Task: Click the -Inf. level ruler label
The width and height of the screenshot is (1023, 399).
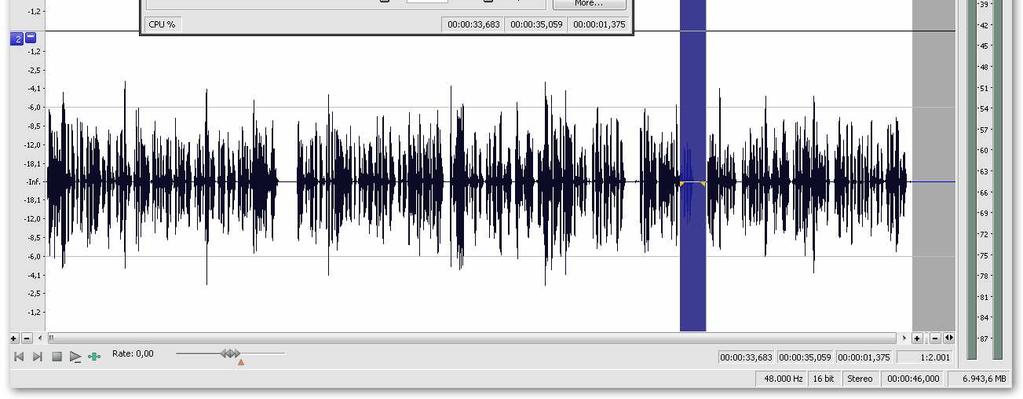Action: click(x=33, y=182)
